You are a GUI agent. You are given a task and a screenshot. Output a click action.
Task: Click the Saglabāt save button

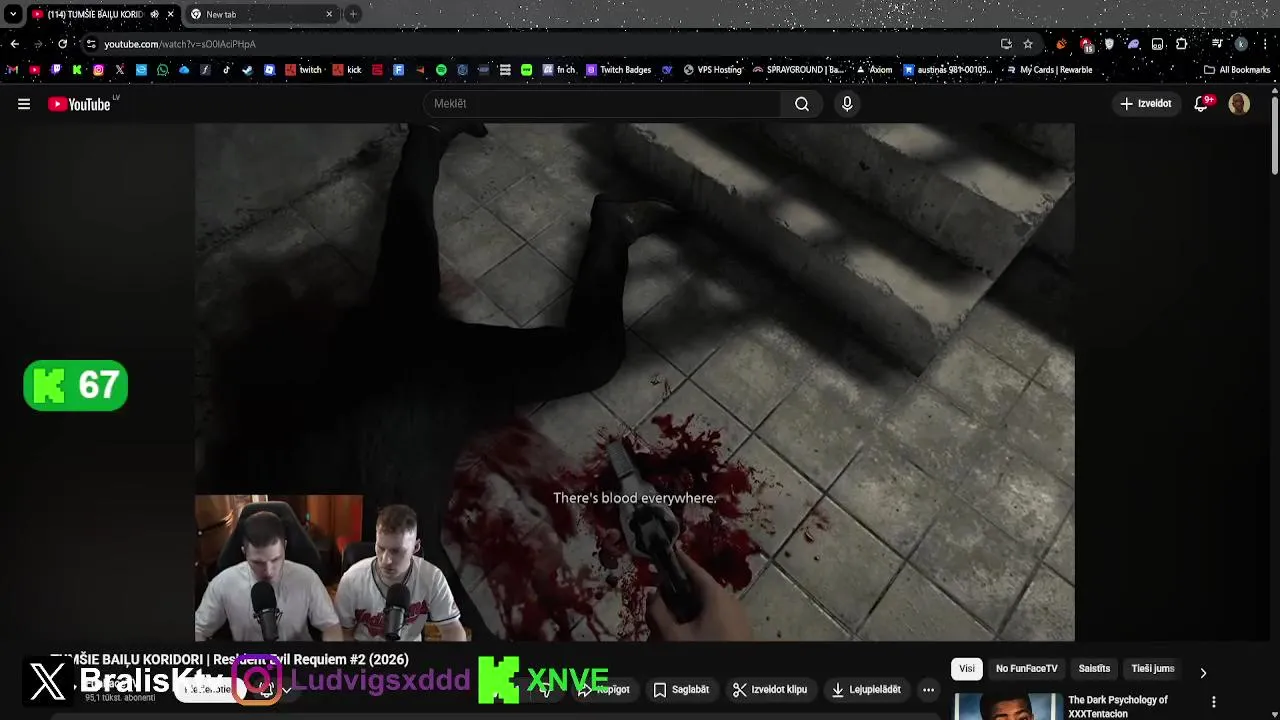pyautogui.click(x=680, y=690)
